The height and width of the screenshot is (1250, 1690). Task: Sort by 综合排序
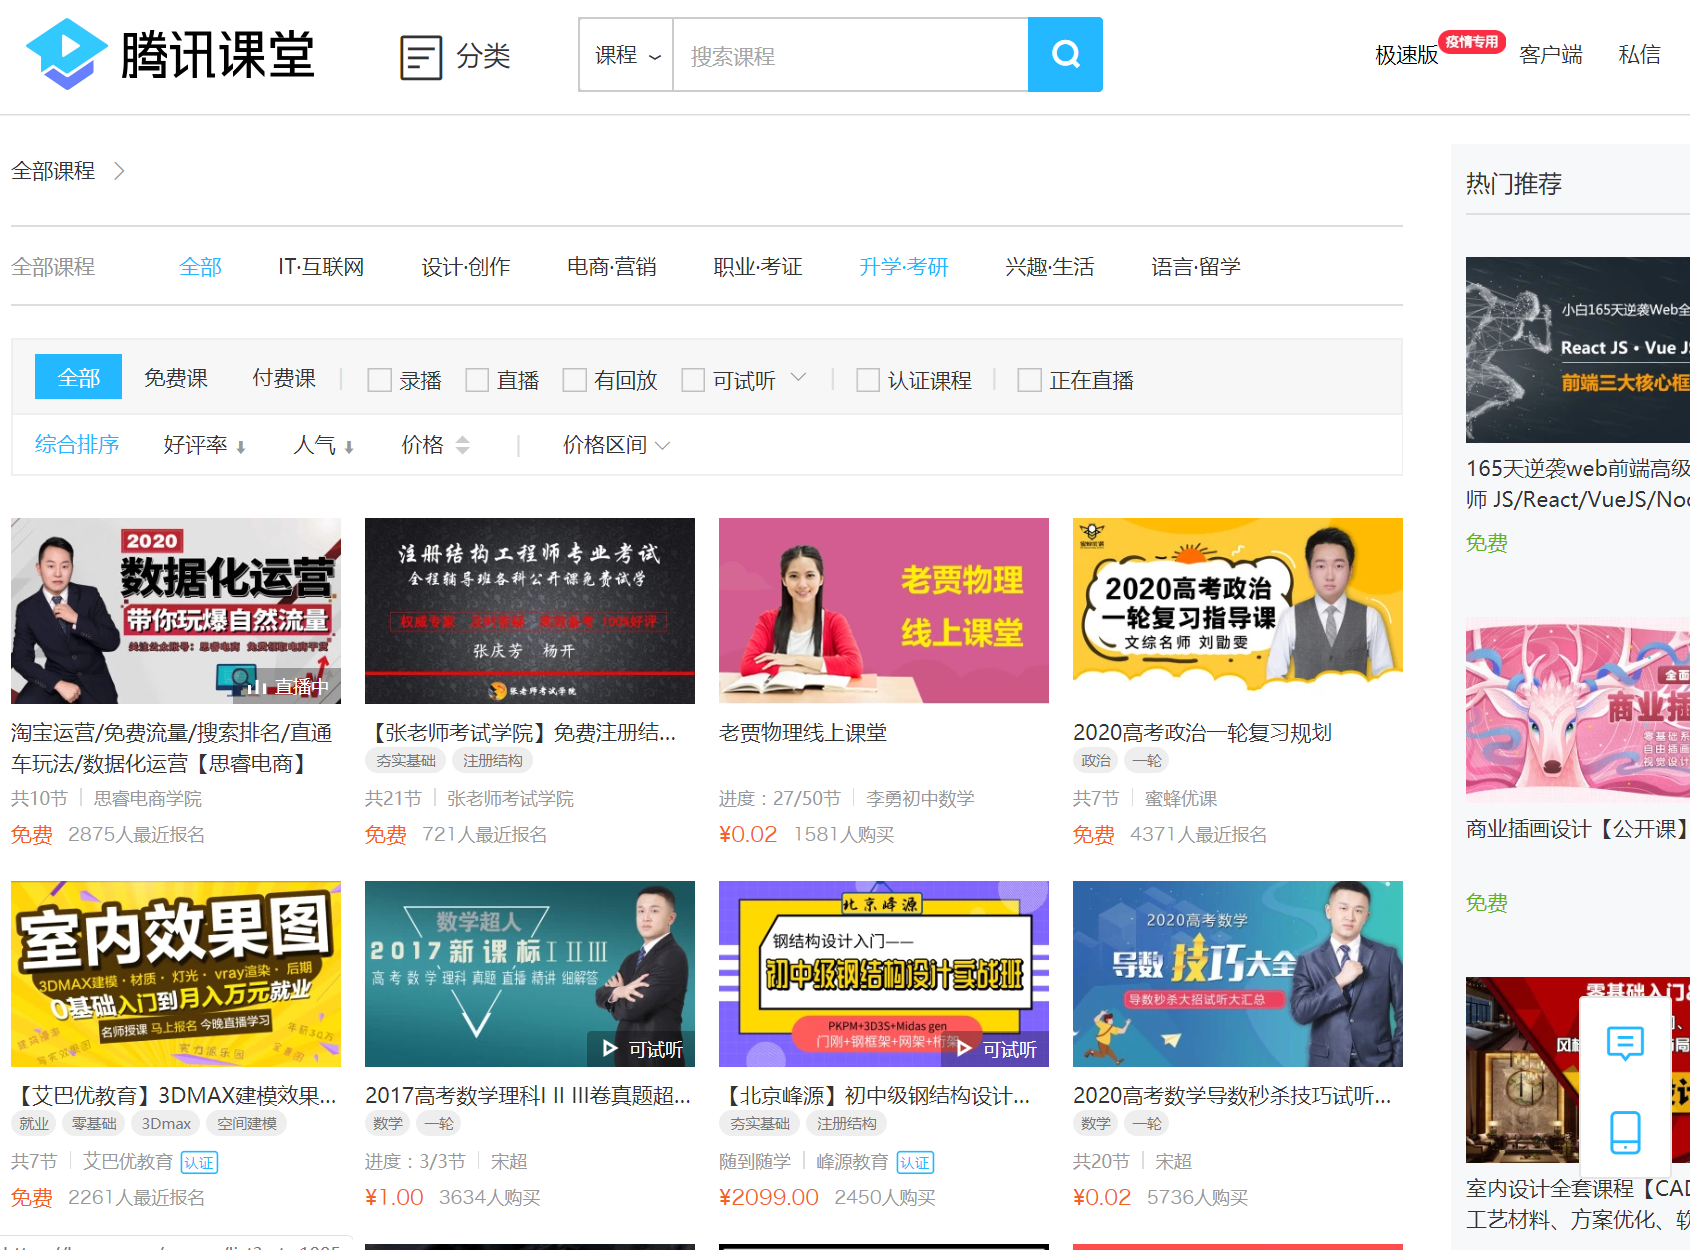(x=77, y=445)
